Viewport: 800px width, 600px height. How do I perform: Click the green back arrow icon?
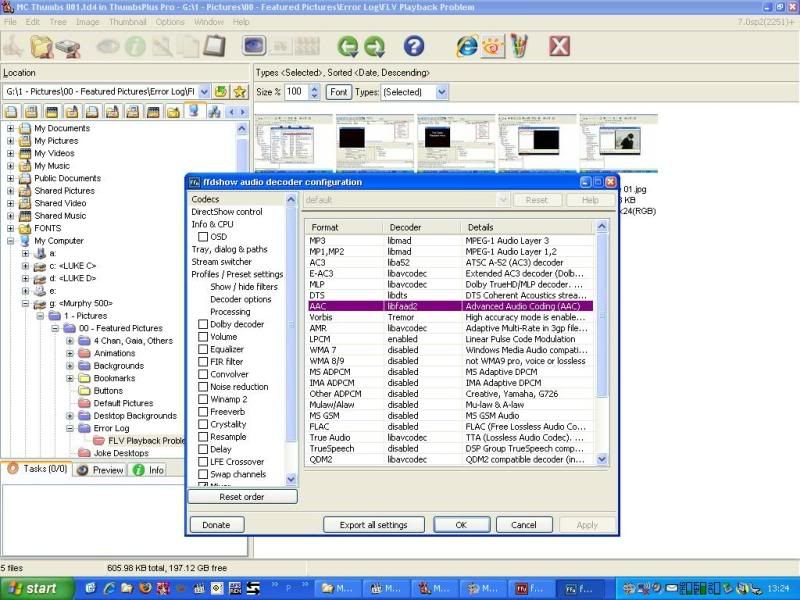(x=348, y=46)
